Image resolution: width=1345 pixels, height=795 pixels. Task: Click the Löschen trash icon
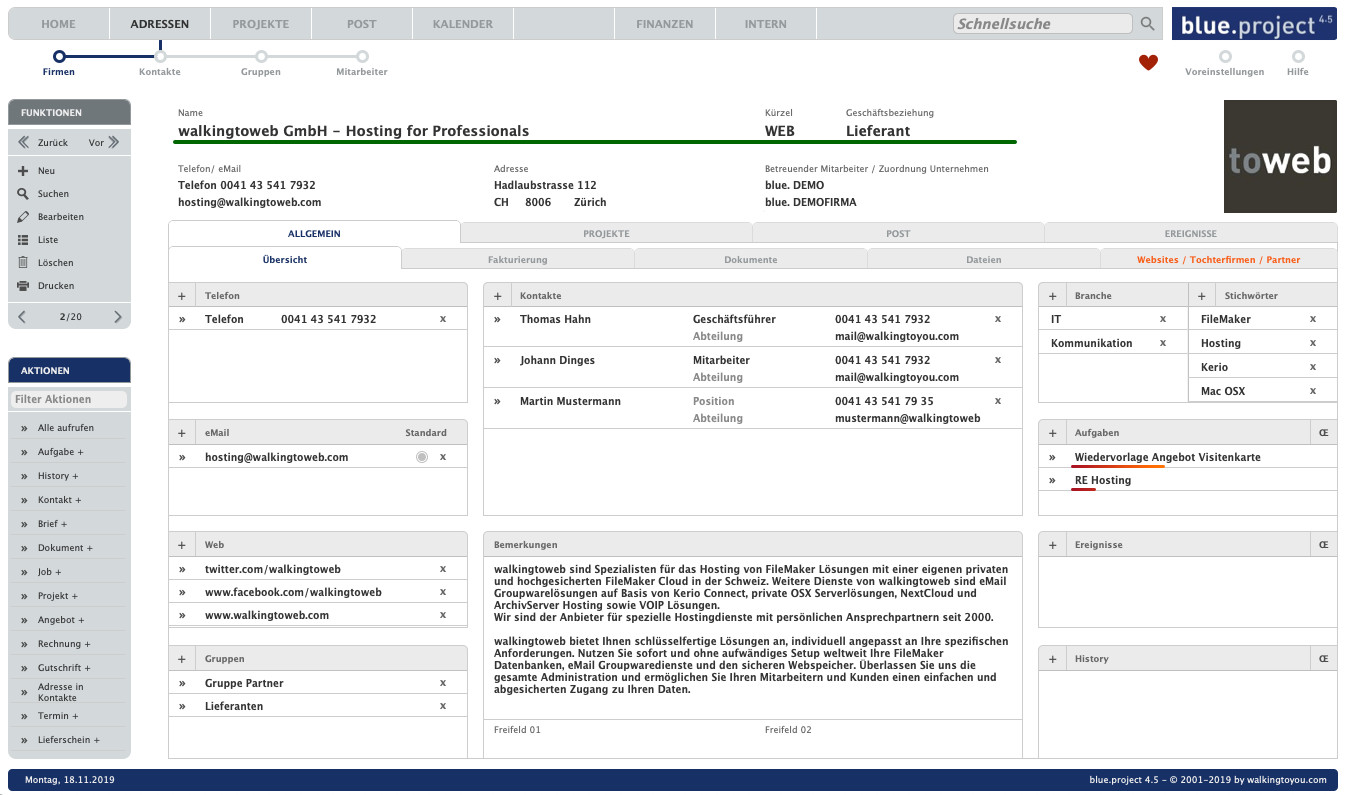tap(23, 263)
